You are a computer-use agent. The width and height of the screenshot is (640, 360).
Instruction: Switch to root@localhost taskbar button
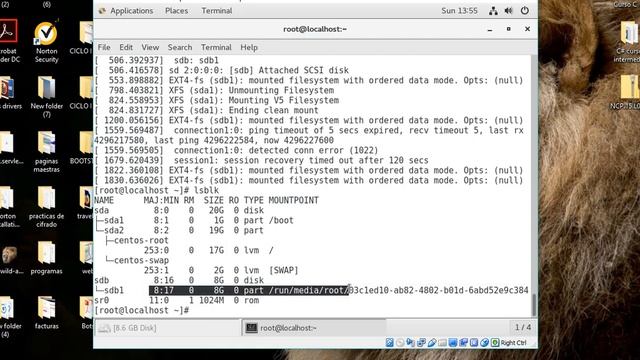pos(313,328)
